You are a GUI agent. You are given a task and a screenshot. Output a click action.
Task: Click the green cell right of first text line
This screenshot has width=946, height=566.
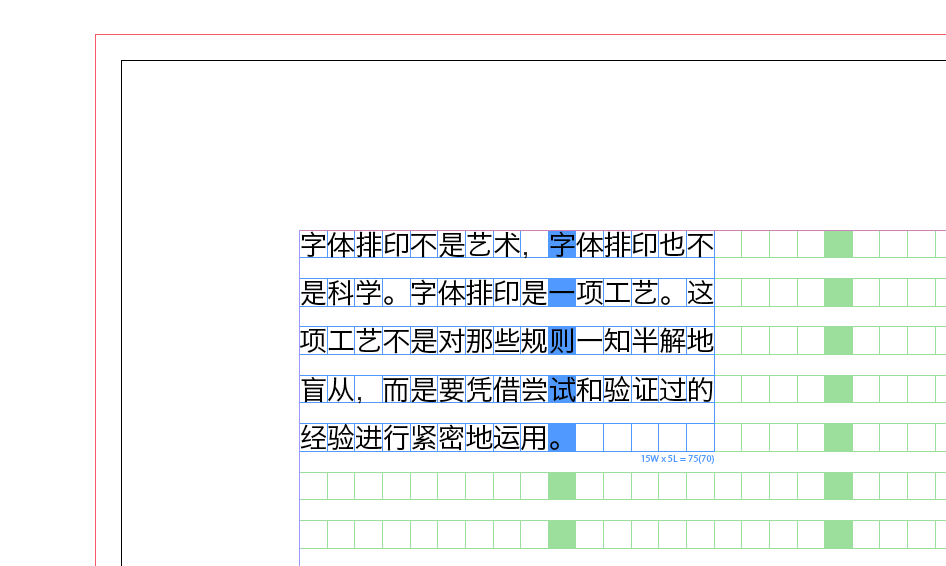click(838, 245)
